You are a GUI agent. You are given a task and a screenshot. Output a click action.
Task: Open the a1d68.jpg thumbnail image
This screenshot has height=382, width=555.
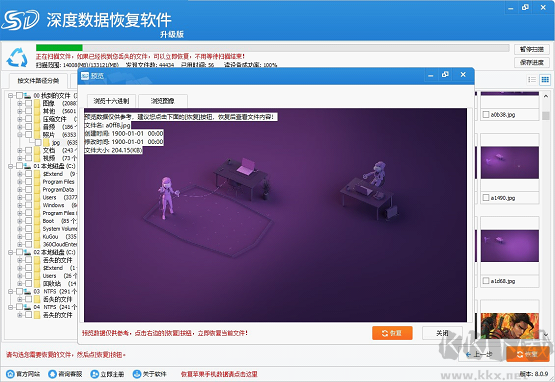(510, 246)
